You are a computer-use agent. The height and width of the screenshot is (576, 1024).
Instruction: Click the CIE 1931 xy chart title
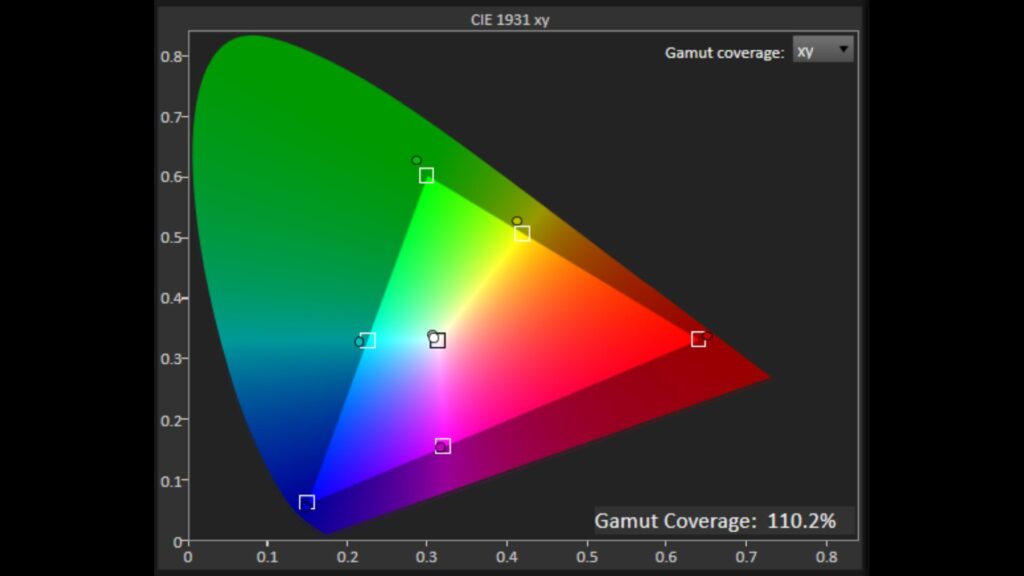point(510,19)
